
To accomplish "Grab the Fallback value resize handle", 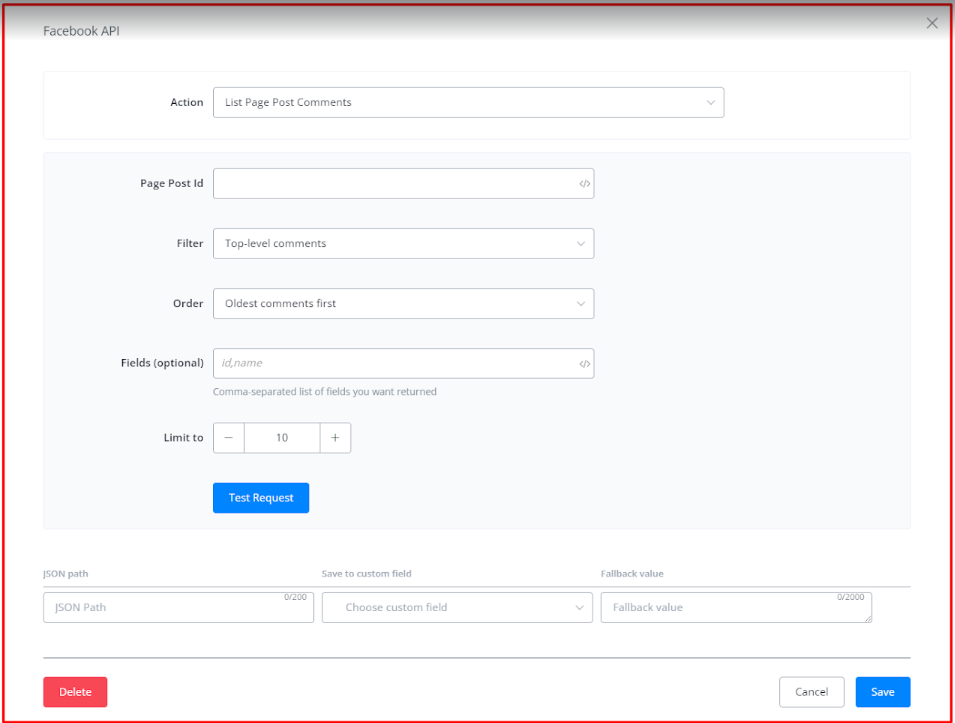I will (x=868, y=619).
